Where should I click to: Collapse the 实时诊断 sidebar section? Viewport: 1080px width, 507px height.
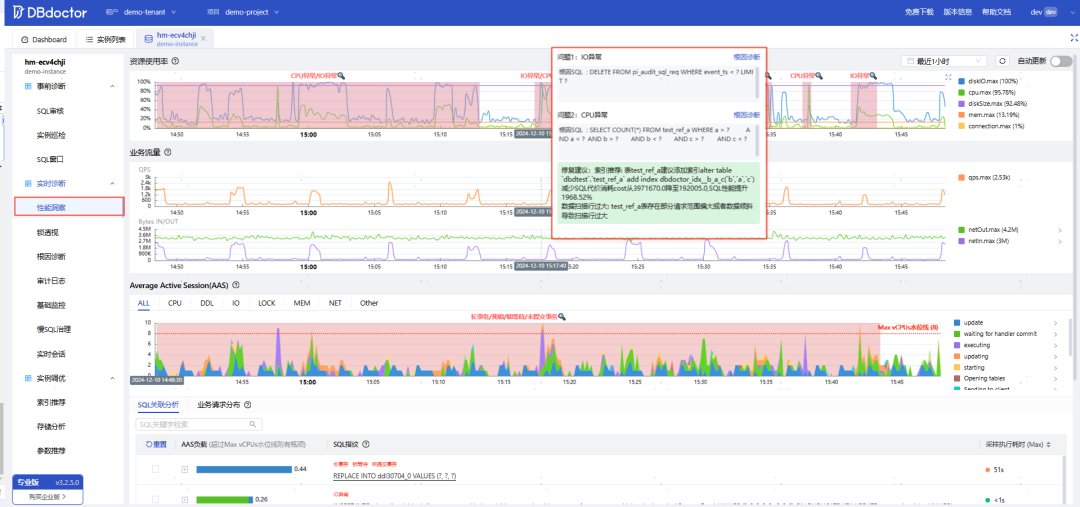pyautogui.click(x=112, y=183)
